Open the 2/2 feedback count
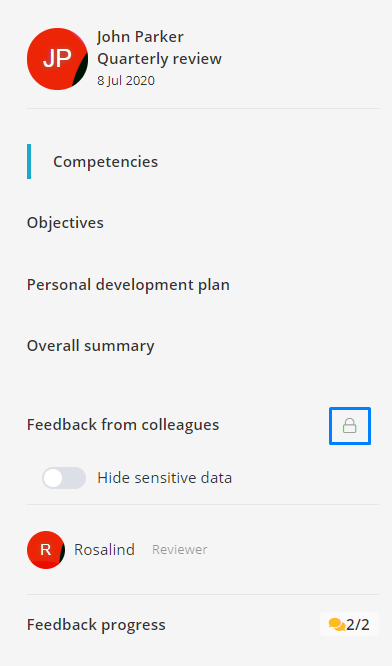Image resolution: width=392 pixels, height=666 pixels. [x=358, y=625]
